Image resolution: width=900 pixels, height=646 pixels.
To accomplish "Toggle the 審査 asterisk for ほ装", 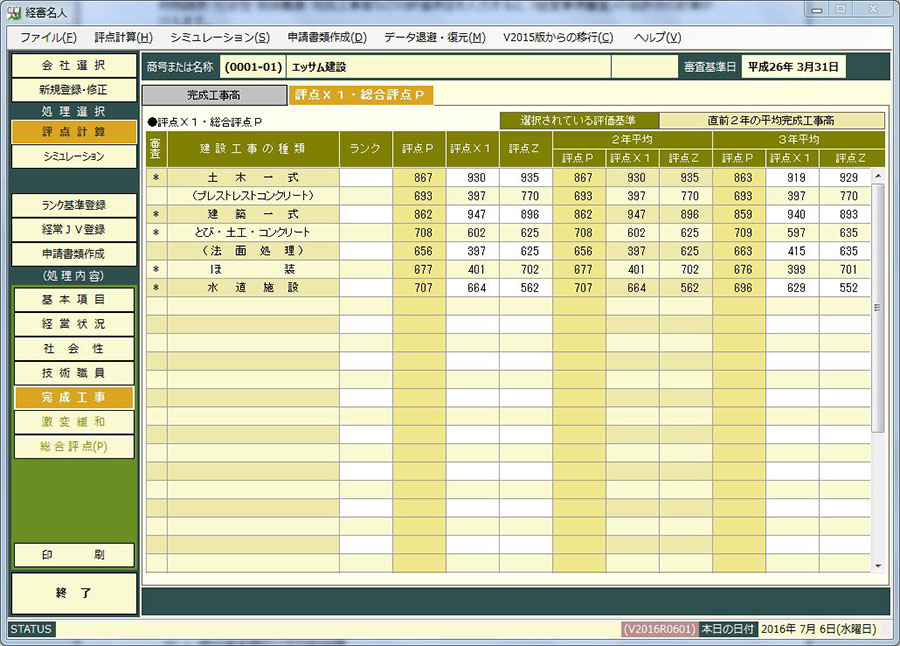I will (156, 270).
